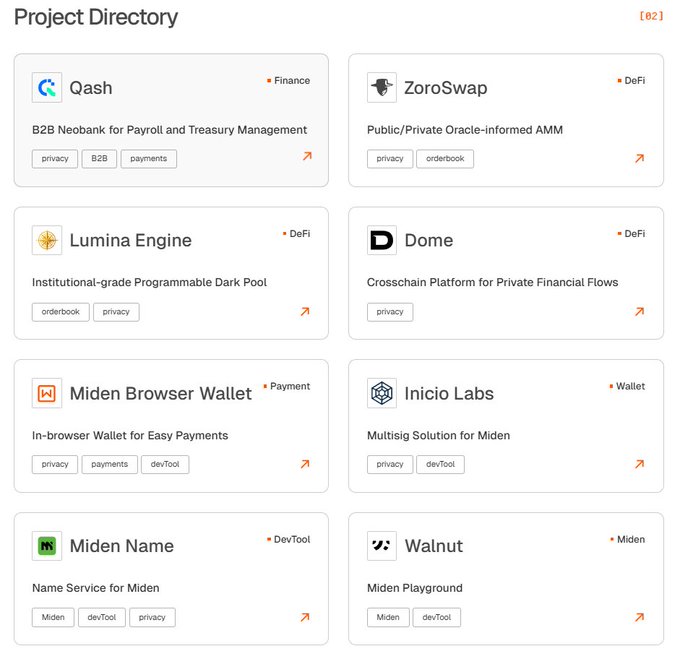Screen dimensions: 680x659
Task: Click the Walnut project title
Action: 434,546
